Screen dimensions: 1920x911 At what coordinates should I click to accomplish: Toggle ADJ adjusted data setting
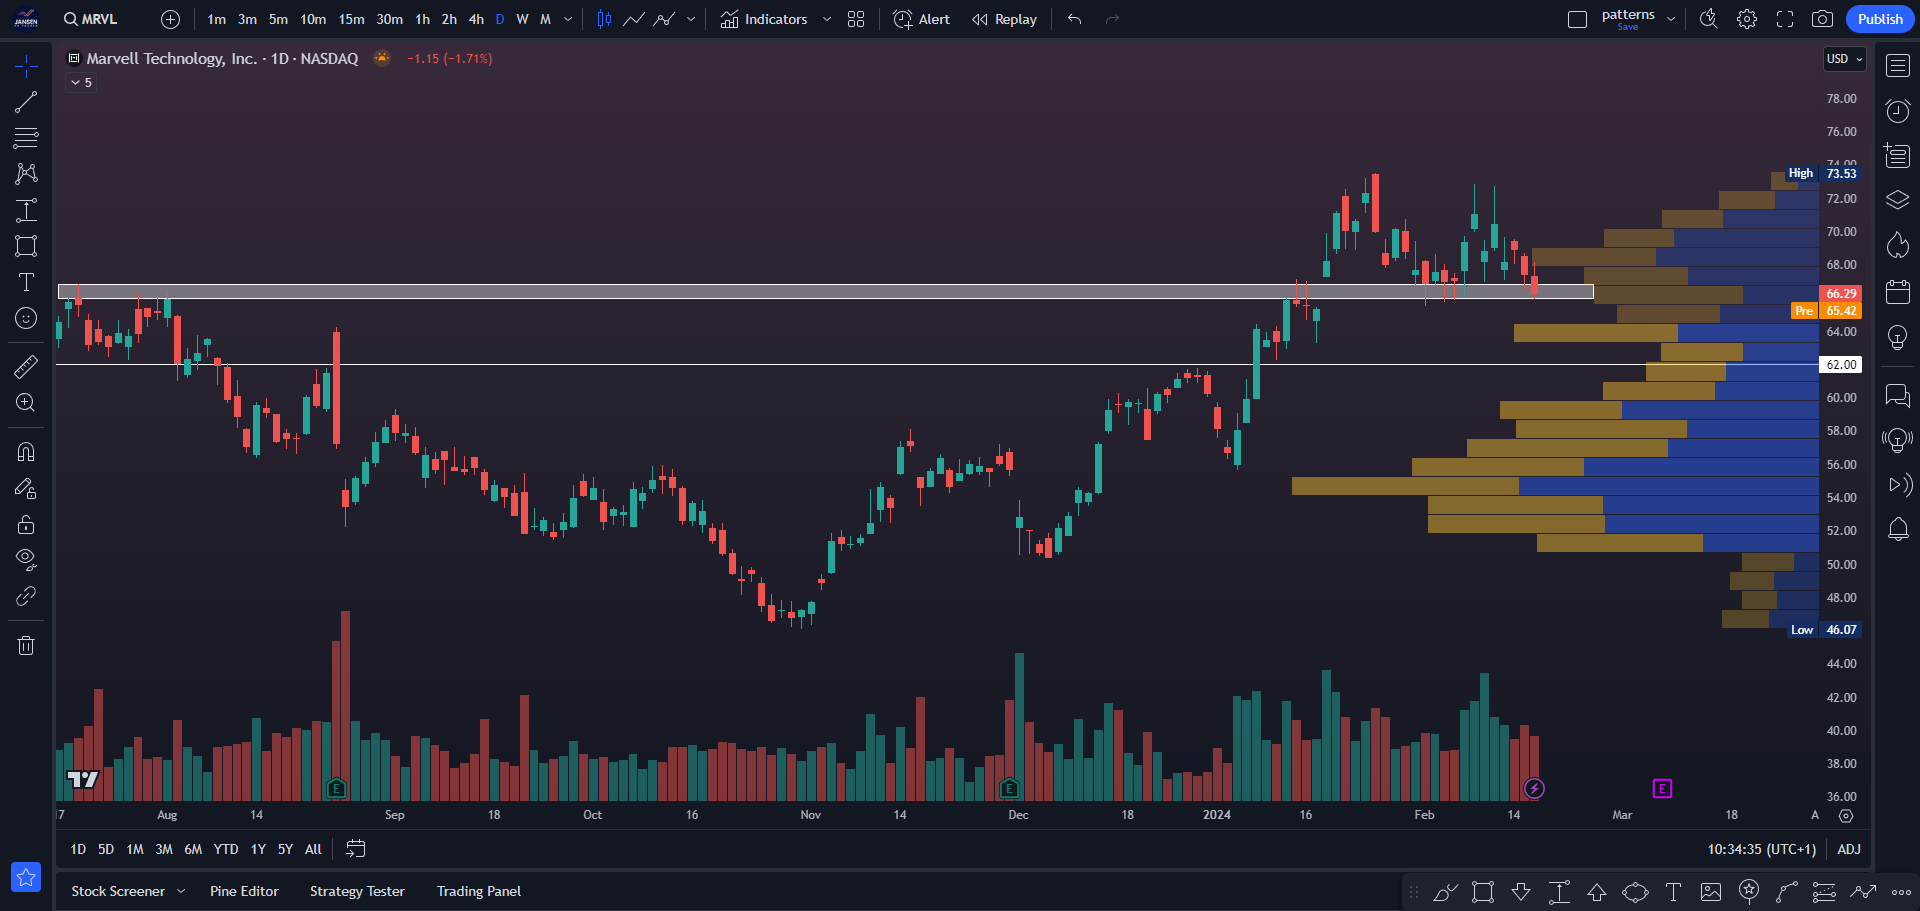(x=1849, y=849)
